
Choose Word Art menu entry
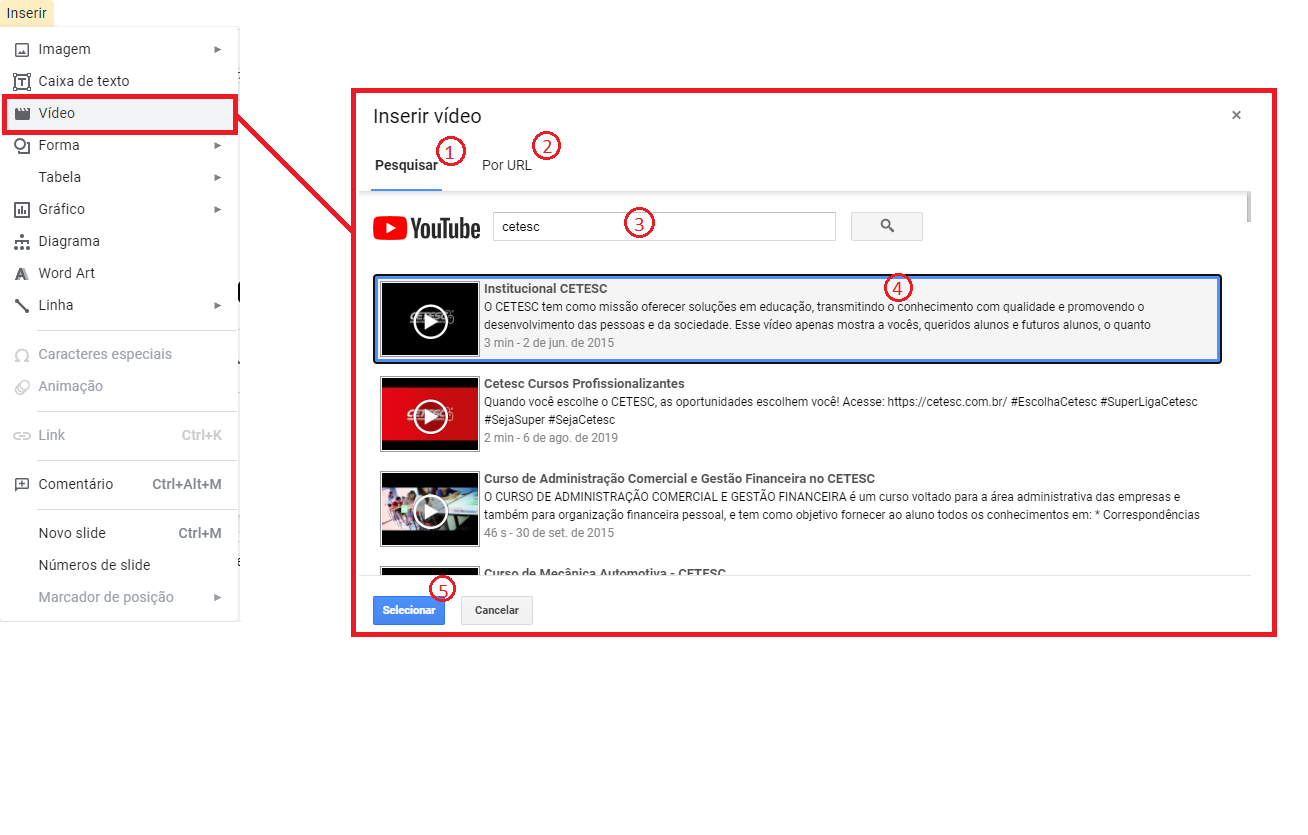[x=119, y=273]
